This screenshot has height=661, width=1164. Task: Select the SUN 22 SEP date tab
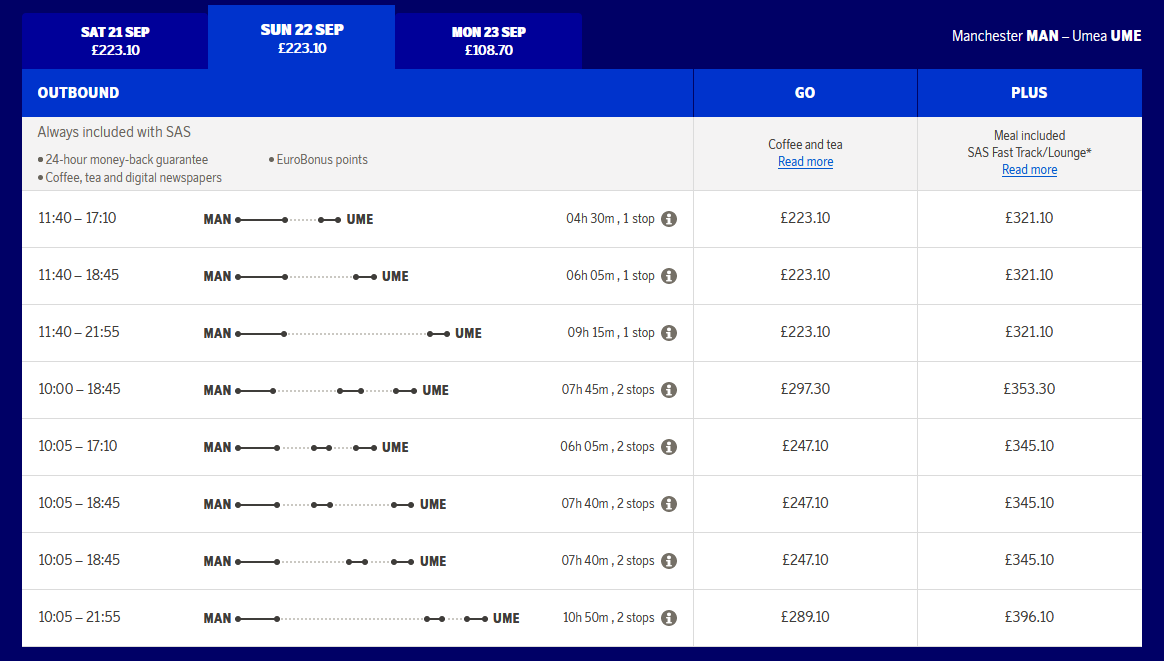coord(301,38)
